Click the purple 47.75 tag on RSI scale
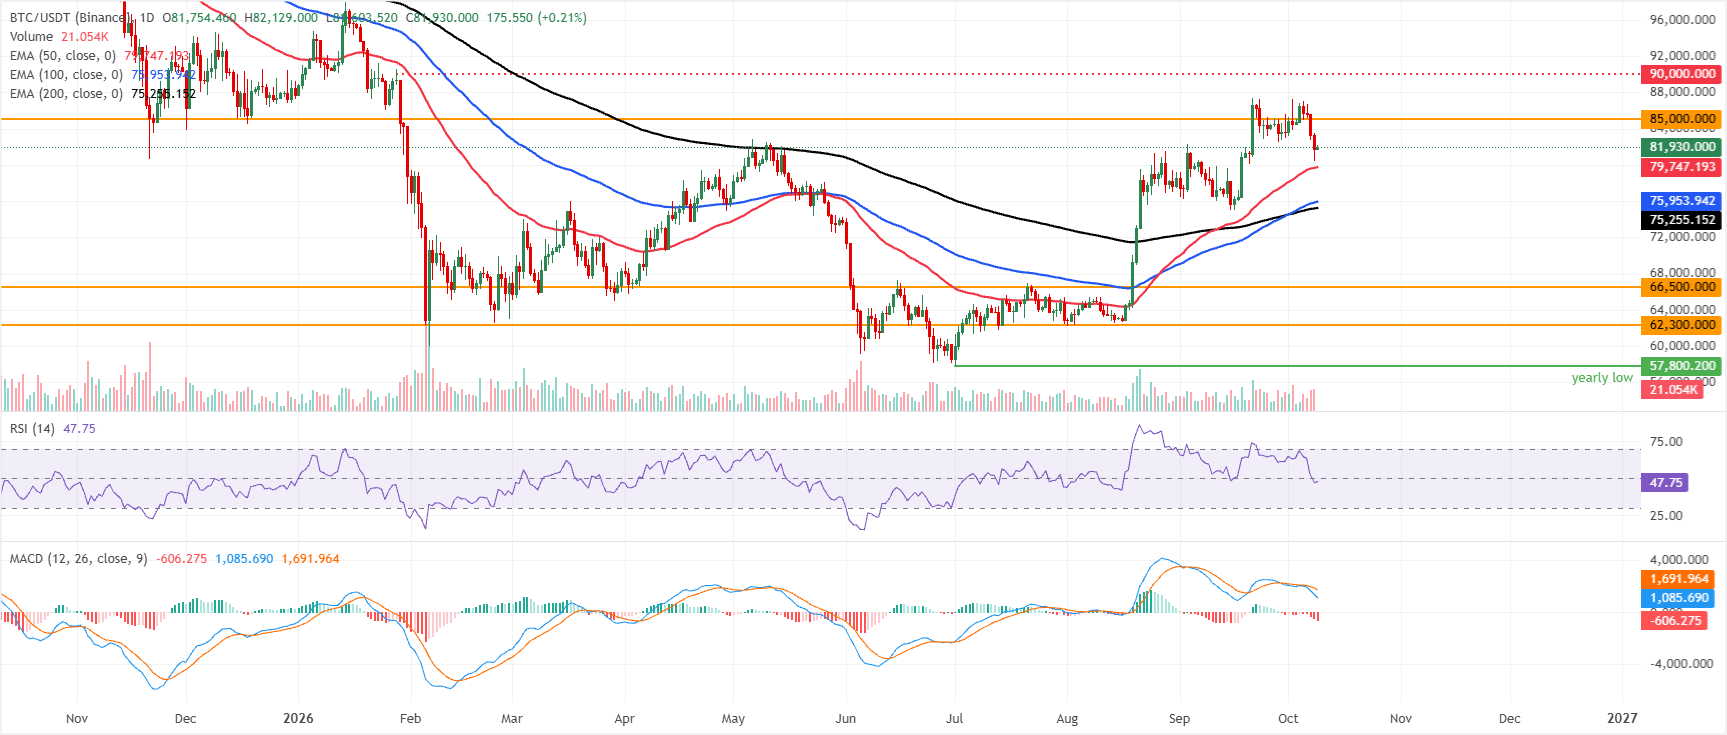The width and height of the screenshot is (1727, 735). (1666, 483)
